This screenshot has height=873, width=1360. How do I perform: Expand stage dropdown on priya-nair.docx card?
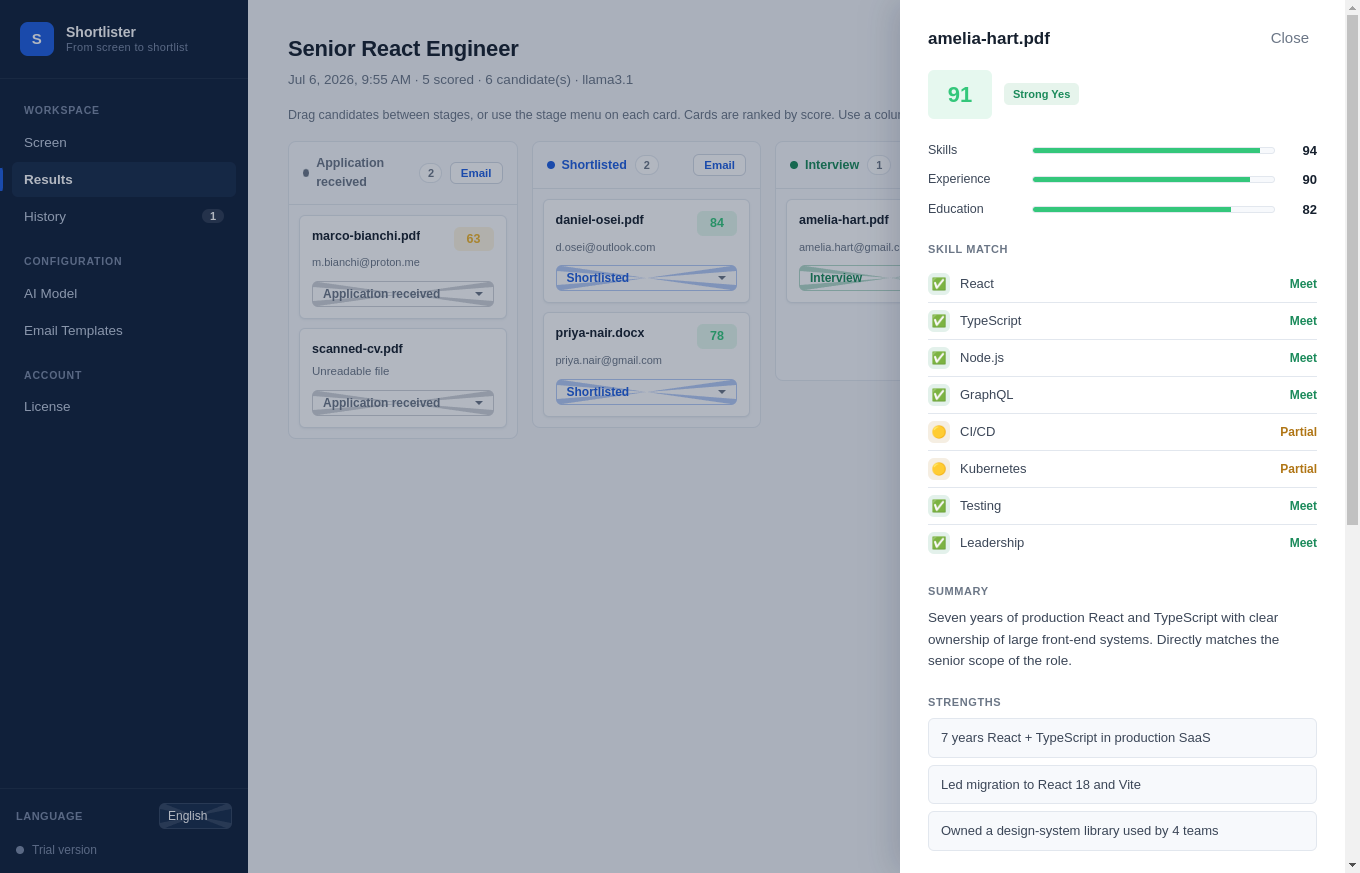click(646, 392)
